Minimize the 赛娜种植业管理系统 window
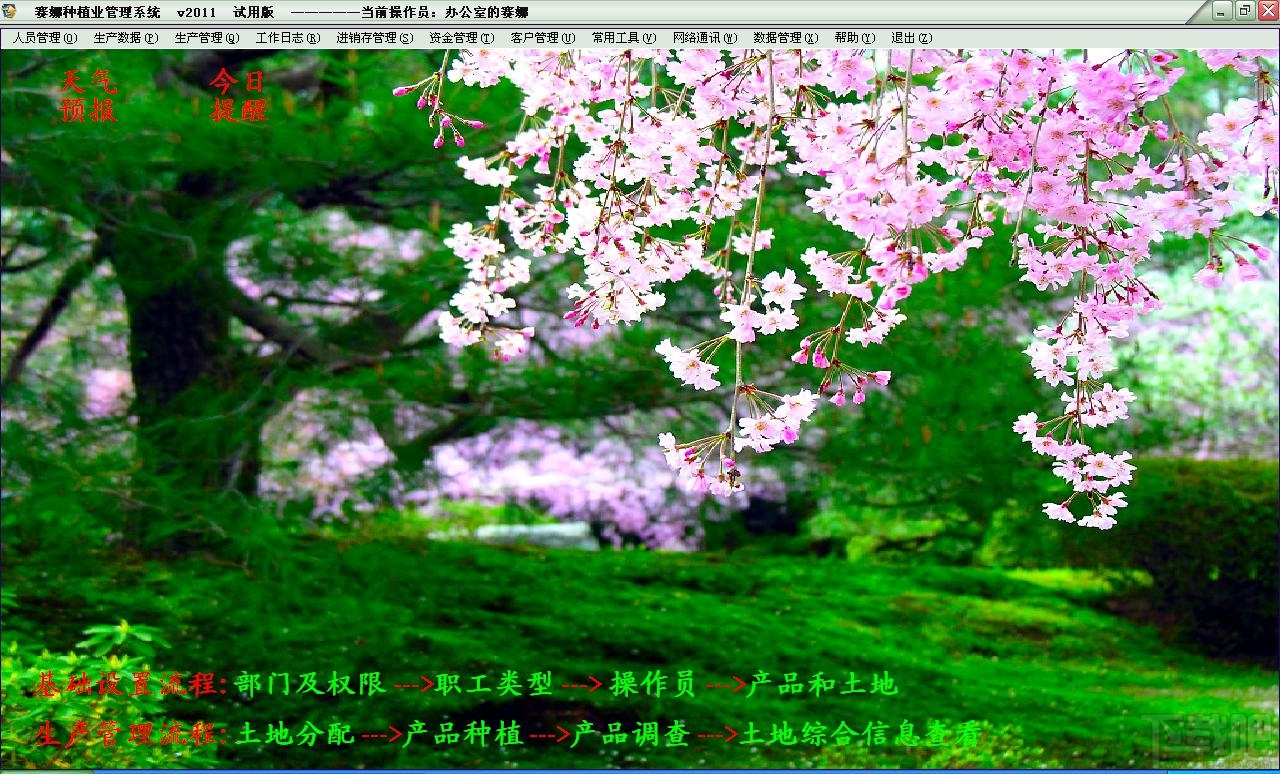The width and height of the screenshot is (1280, 774). 1223,11
